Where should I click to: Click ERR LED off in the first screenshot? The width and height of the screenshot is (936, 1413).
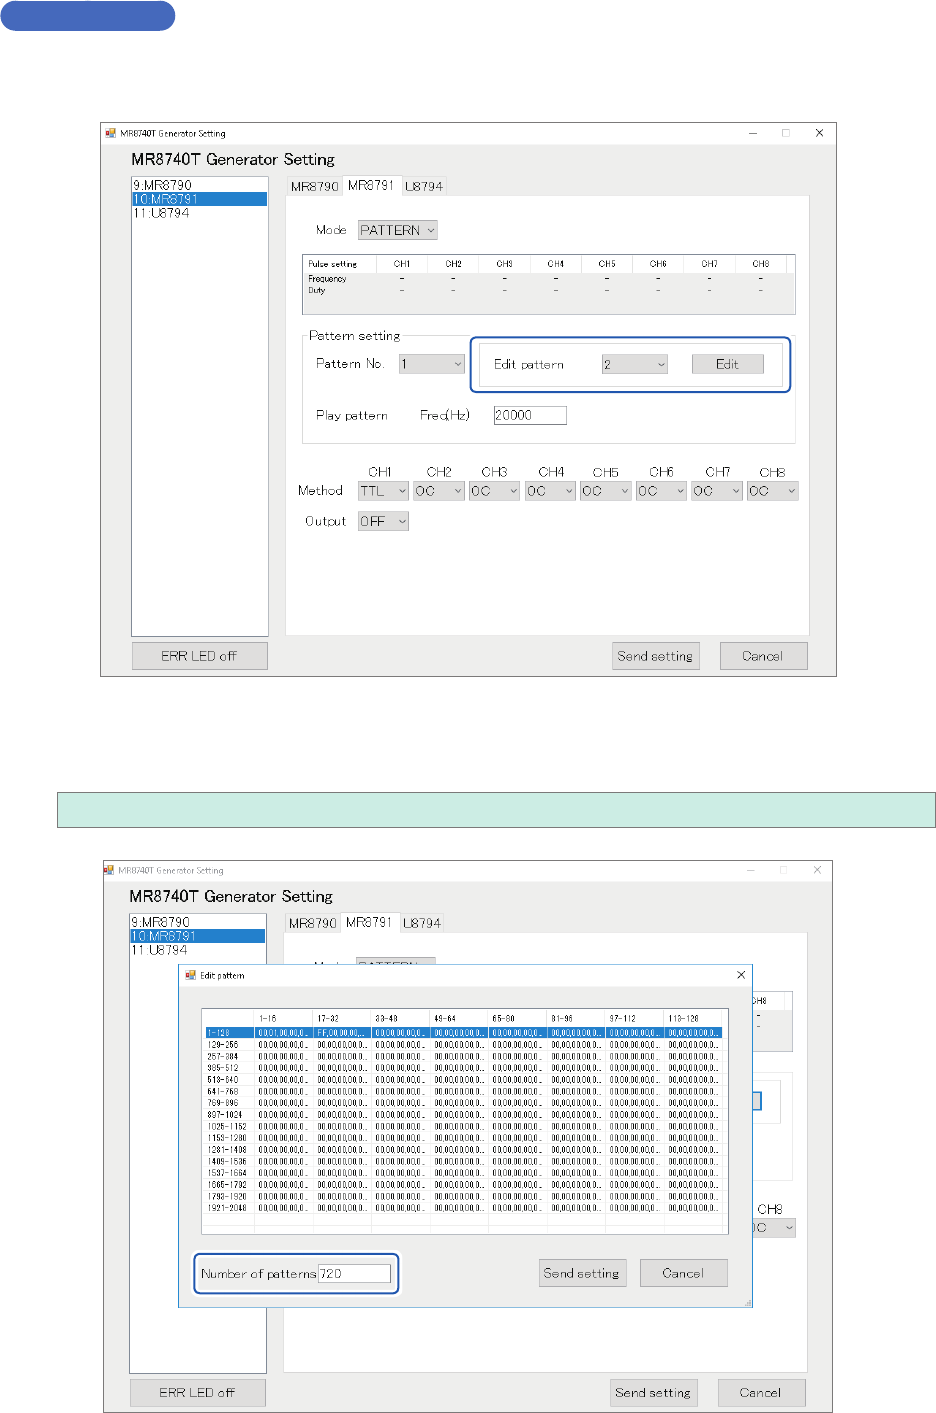[199, 656]
